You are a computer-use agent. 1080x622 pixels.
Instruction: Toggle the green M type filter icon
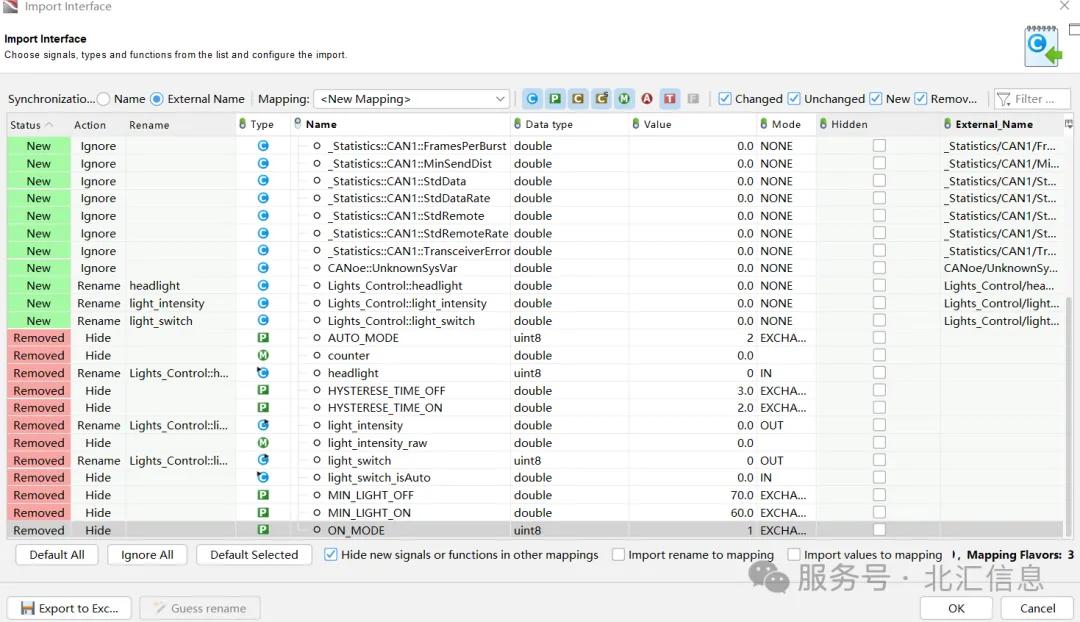624,98
